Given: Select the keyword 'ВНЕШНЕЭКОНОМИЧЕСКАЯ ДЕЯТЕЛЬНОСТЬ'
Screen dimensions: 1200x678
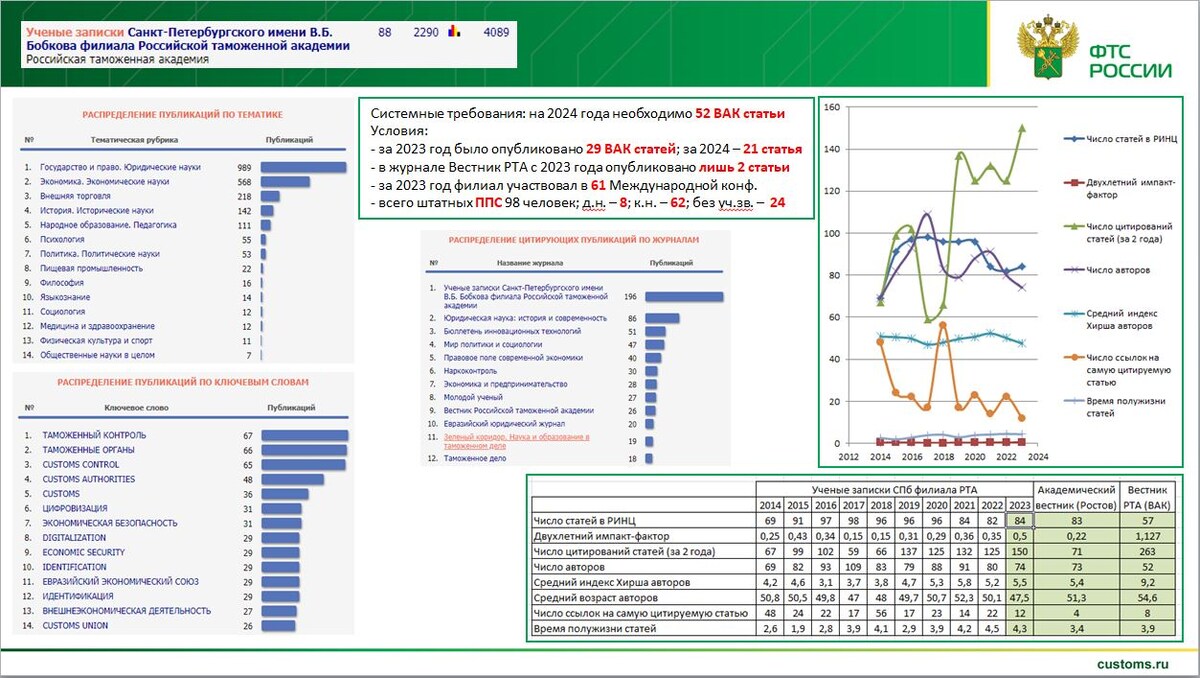Looking at the screenshot, I should [x=127, y=610].
